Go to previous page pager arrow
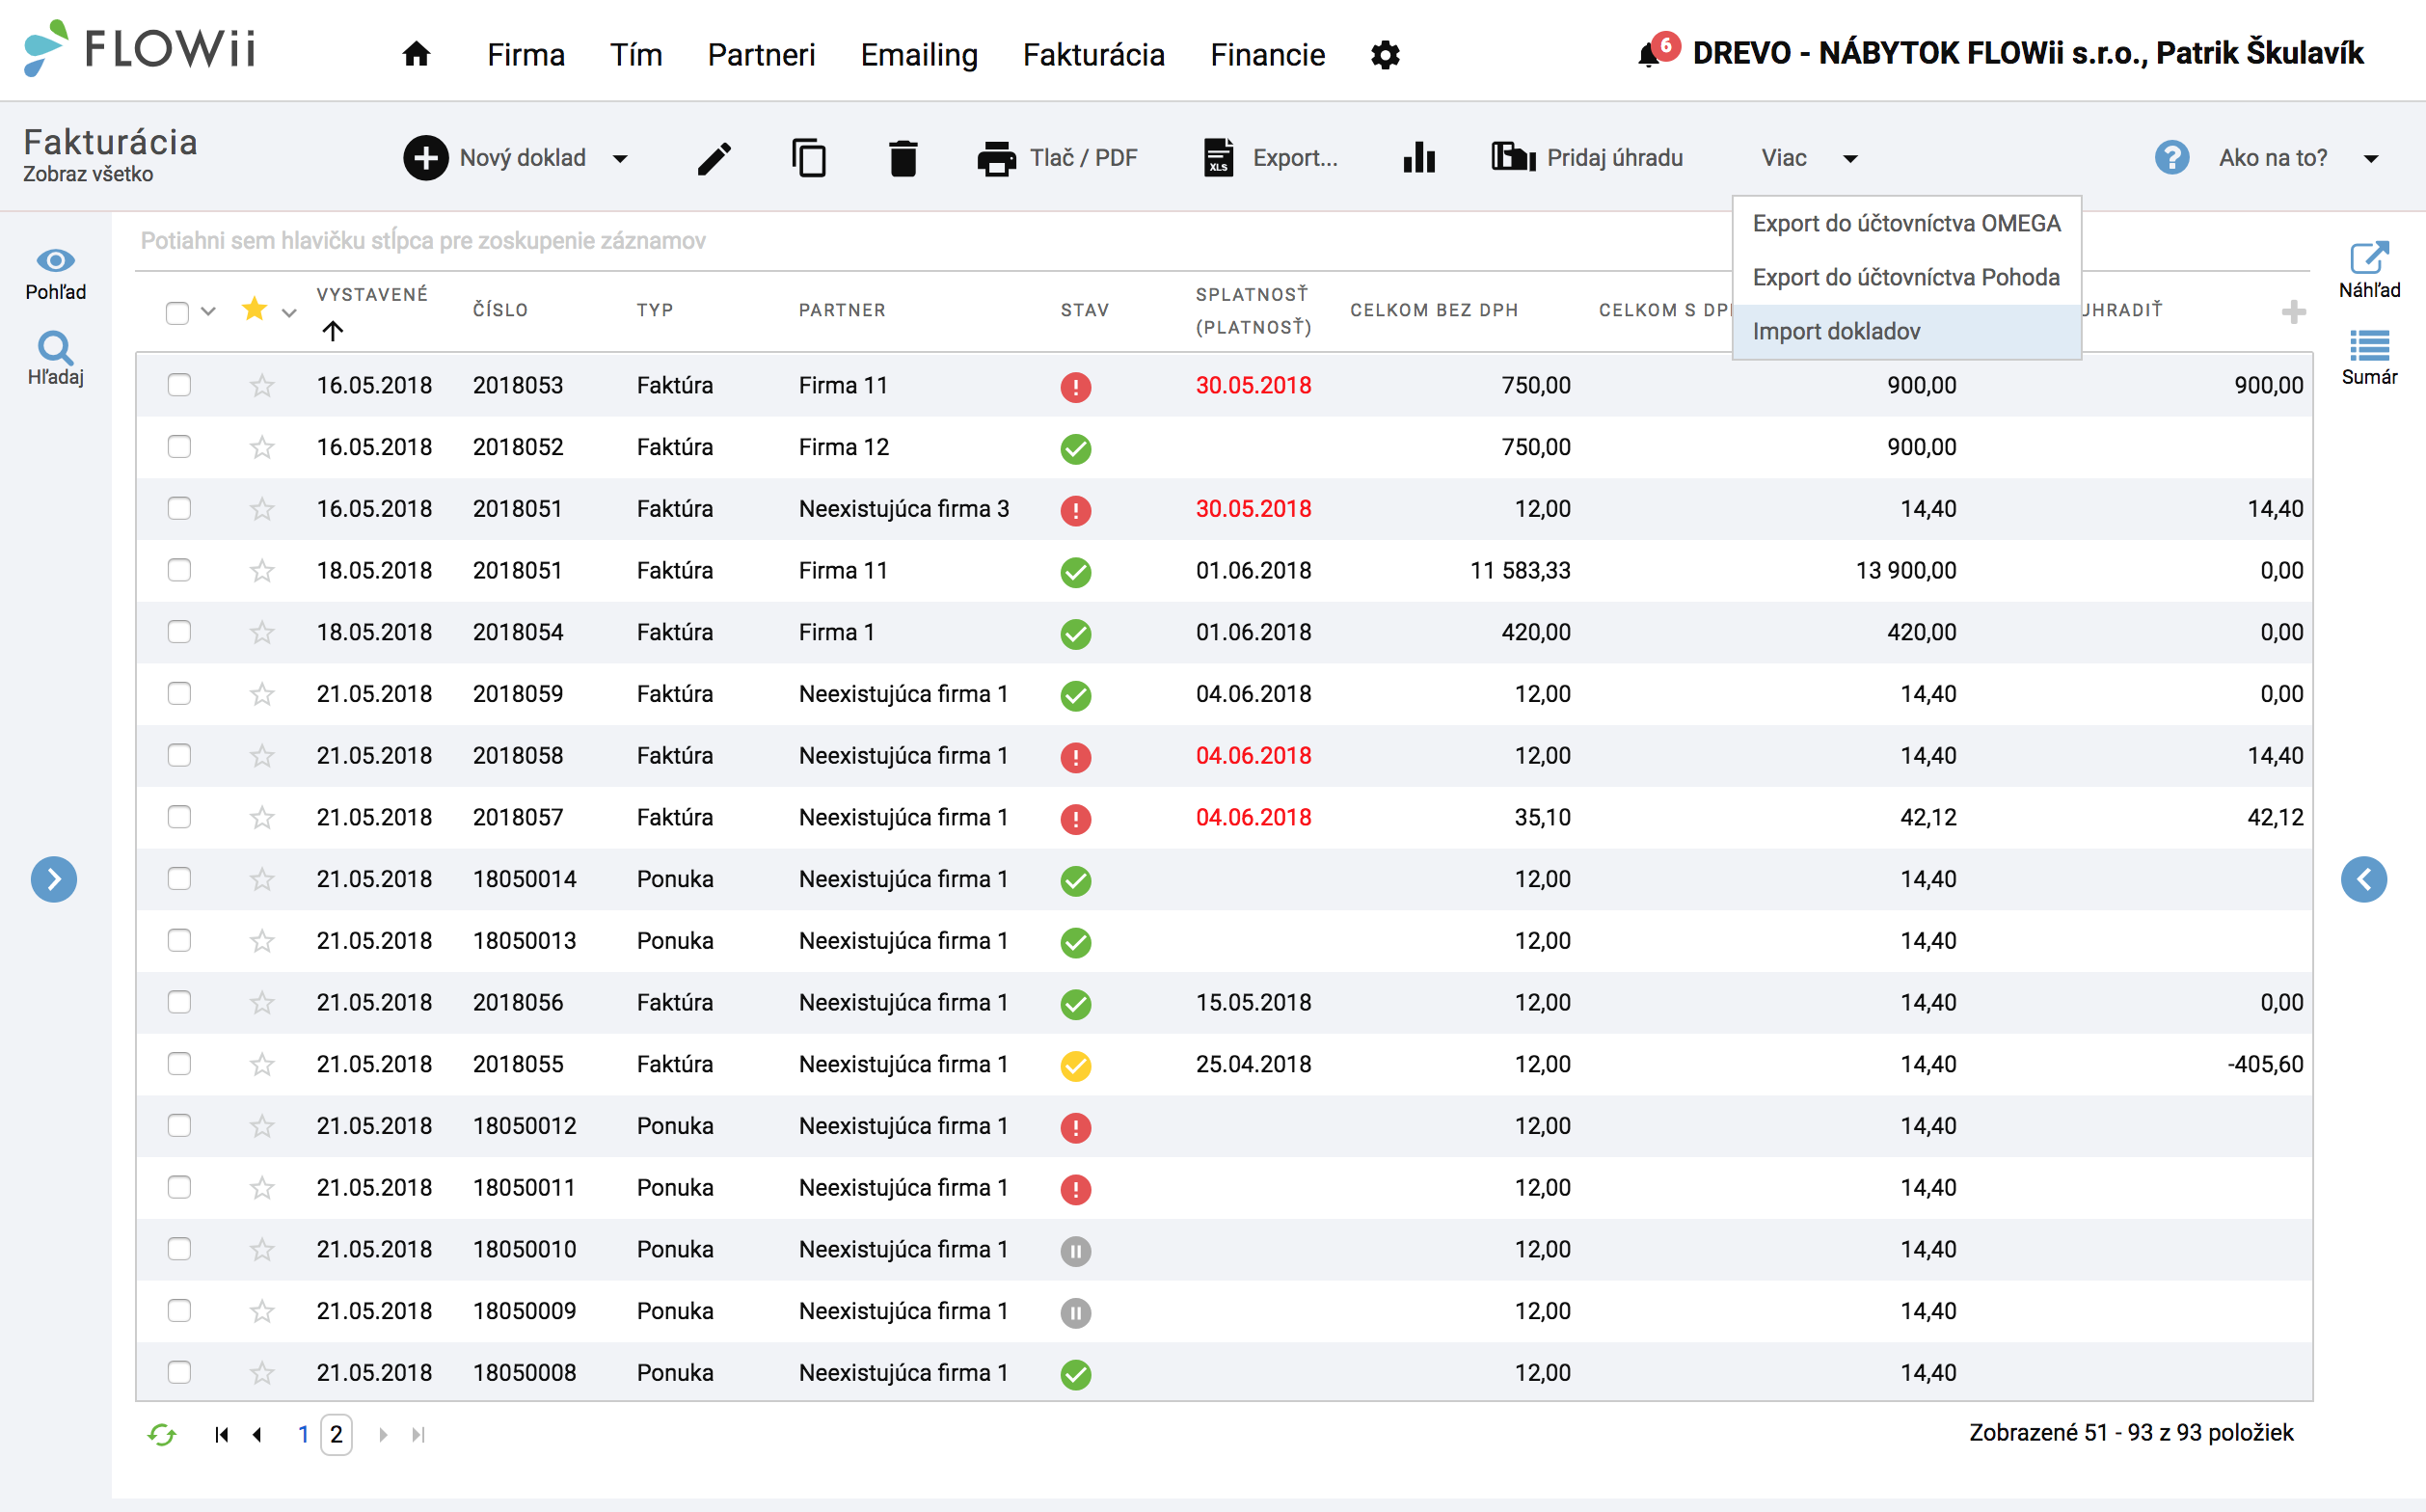Image resolution: width=2426 pixels, height=1512 pixels. tap(257, 1435)
